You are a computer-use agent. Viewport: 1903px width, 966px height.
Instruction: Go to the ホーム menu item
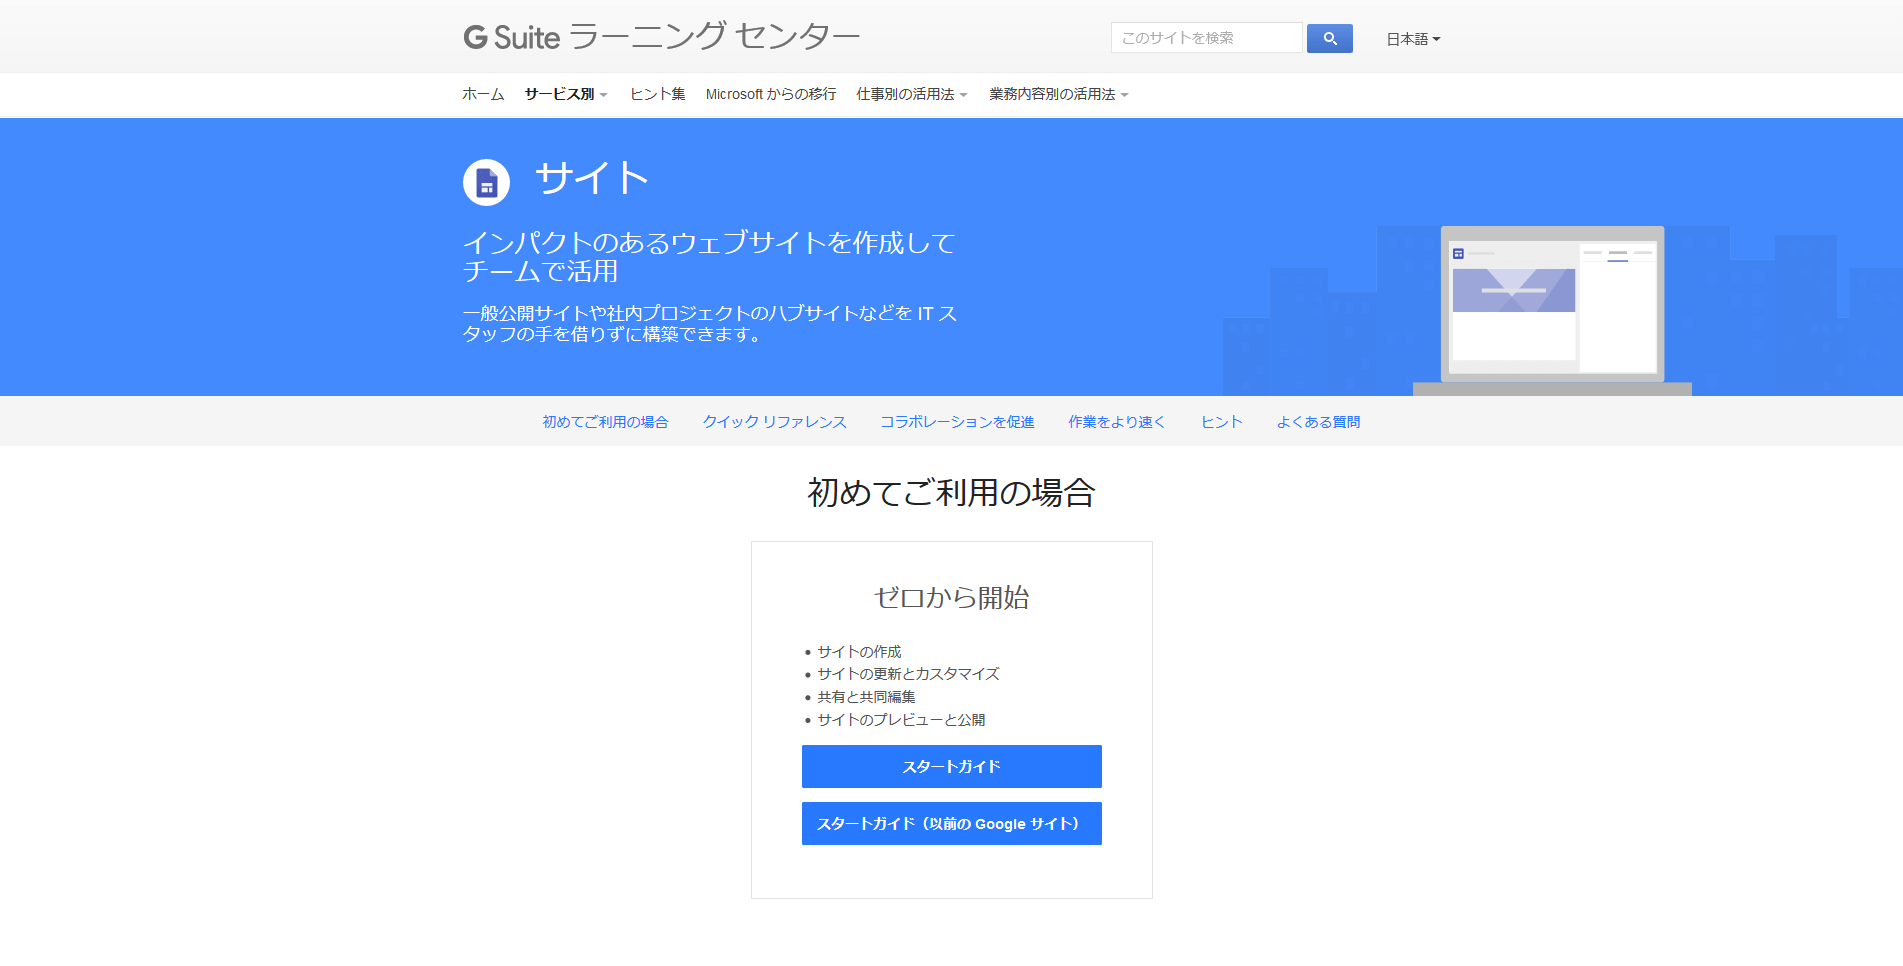coord(483,94)
